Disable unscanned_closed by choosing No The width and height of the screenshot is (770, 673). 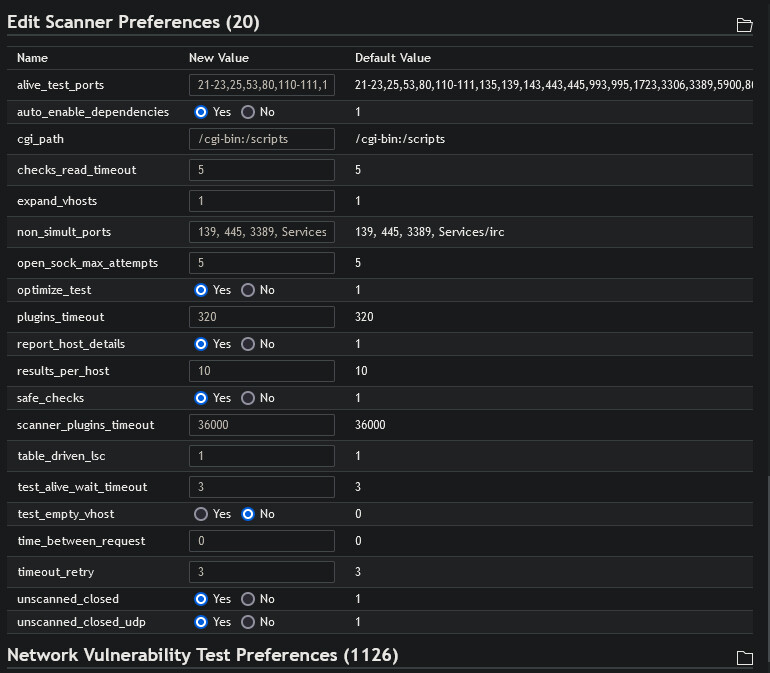click(248, 599)
